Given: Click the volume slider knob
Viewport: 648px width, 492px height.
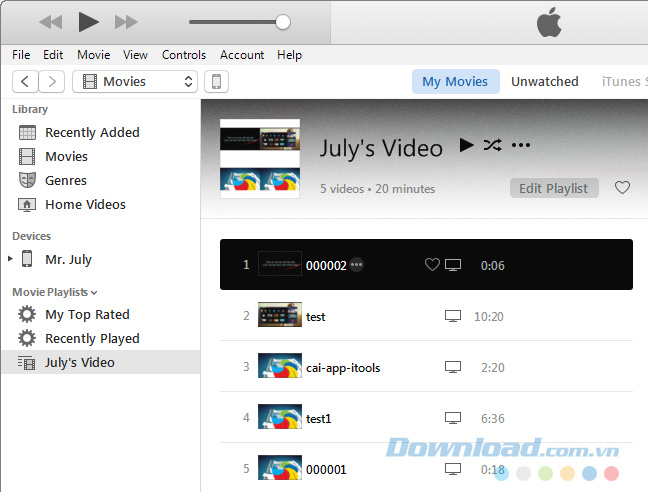Looking at the screenshot, I should (283, 22).
